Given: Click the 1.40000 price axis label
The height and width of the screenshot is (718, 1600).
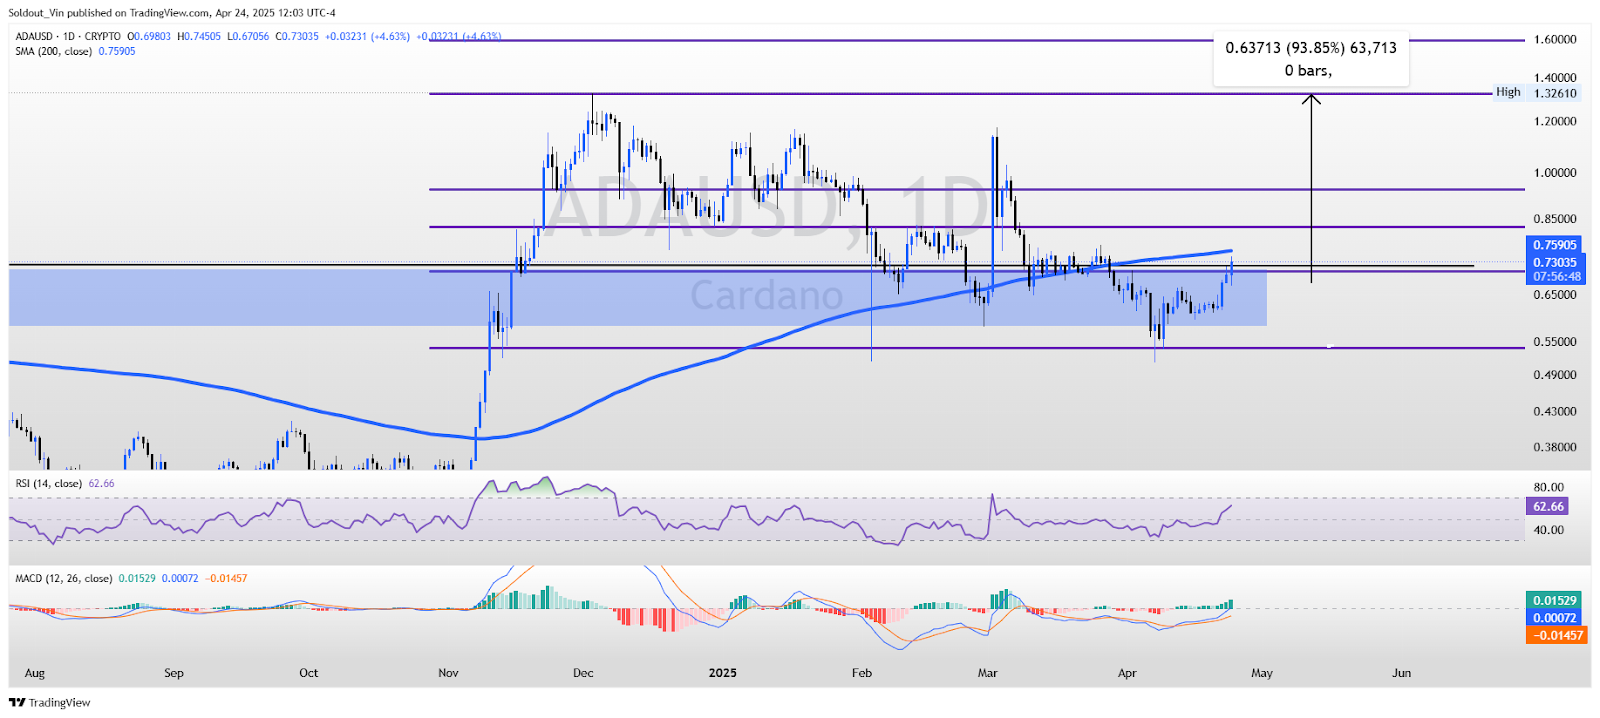Looking at the screenshot, I should pos(1555,77).
